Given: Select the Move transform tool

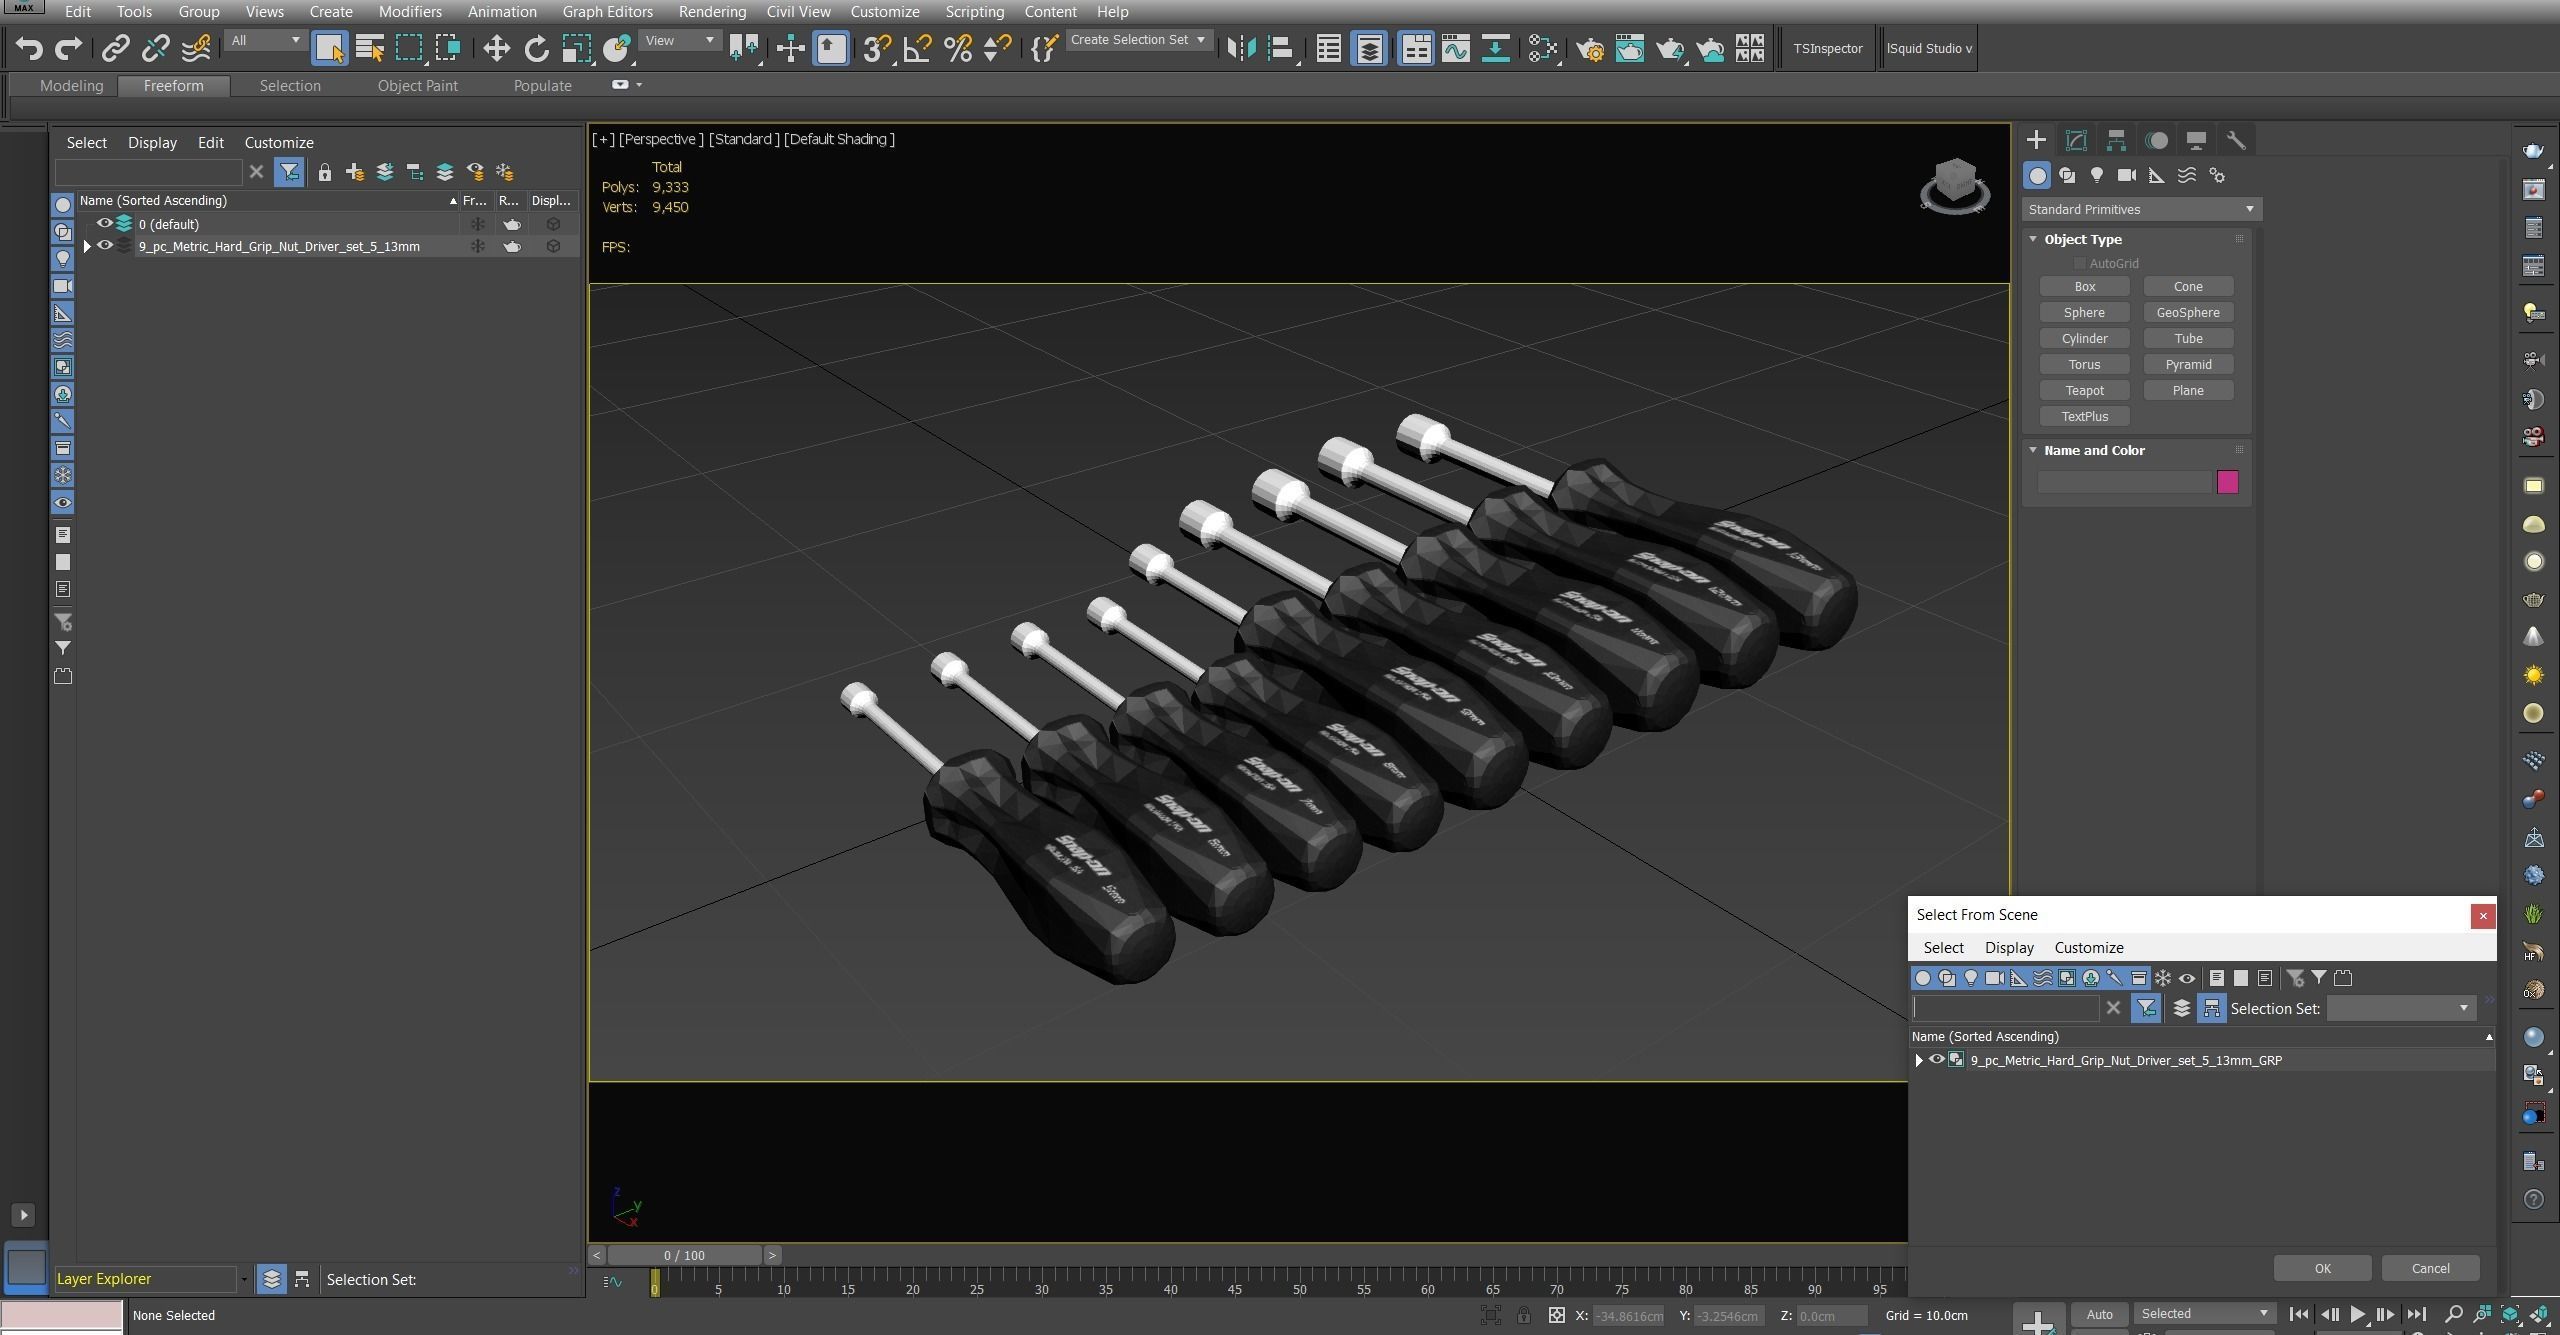Looking at the screenshot, I should (x=496, y=48).
